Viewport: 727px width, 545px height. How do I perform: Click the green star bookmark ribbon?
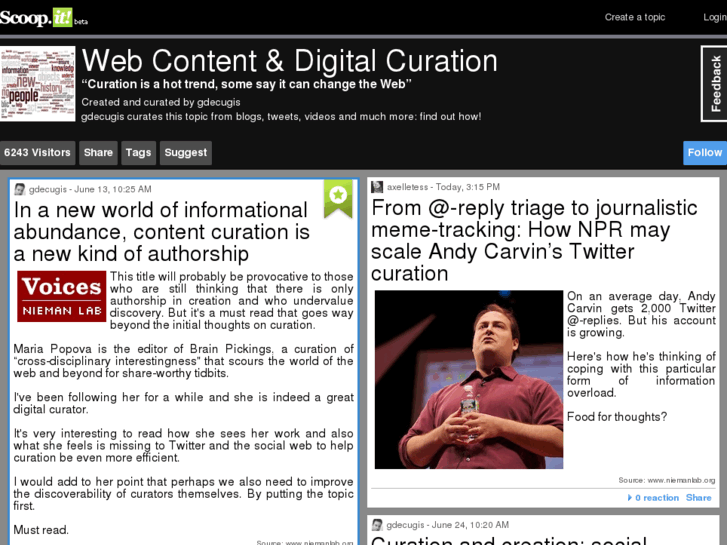(x=338, y=199)
